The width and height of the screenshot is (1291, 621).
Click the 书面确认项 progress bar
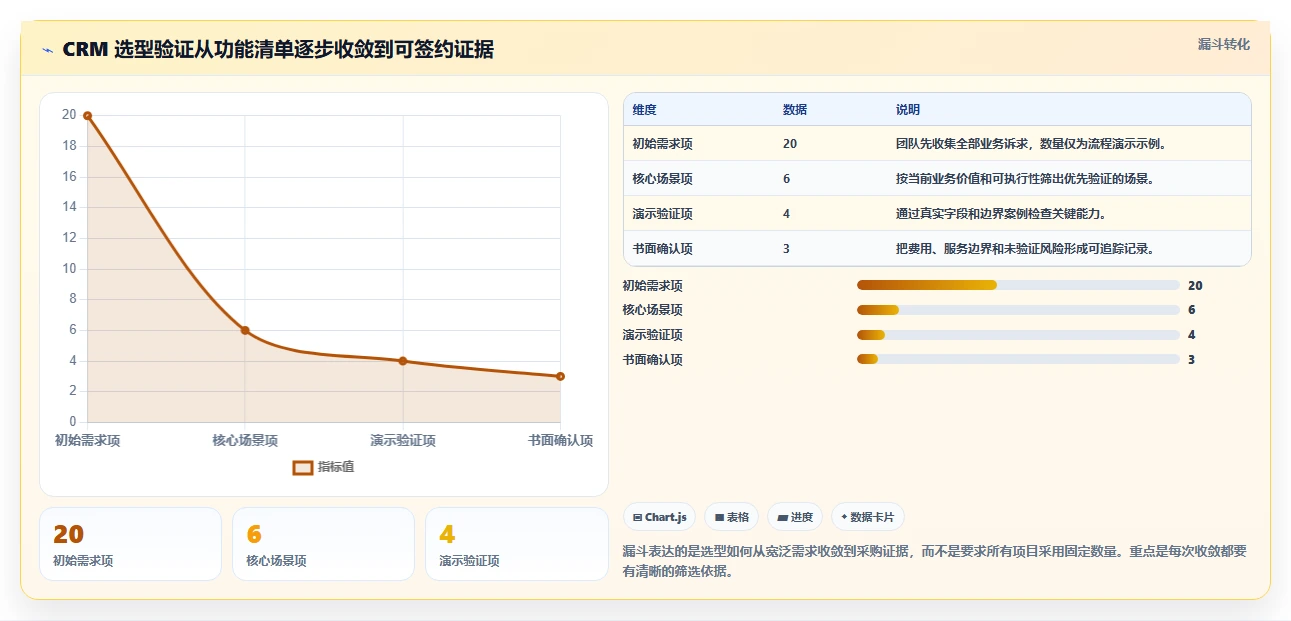pyautogui.click(x=1018, y=359)
